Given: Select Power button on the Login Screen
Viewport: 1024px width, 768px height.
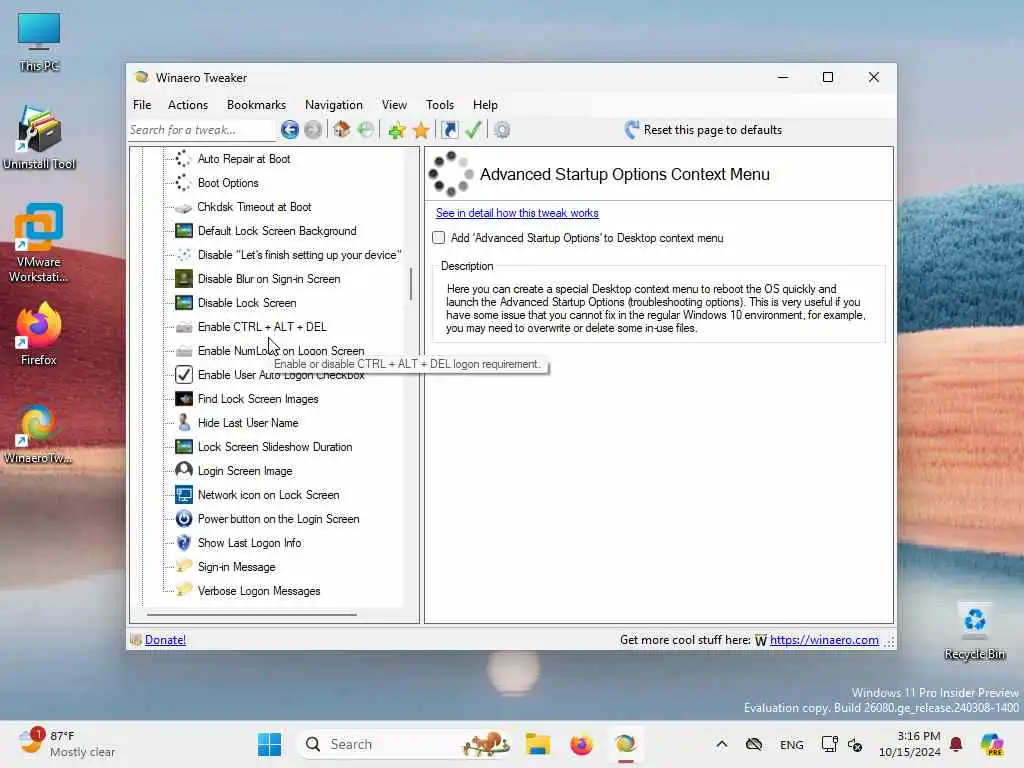Looking at the screenshot, I should pyautogui.click(x=278, y=519).
